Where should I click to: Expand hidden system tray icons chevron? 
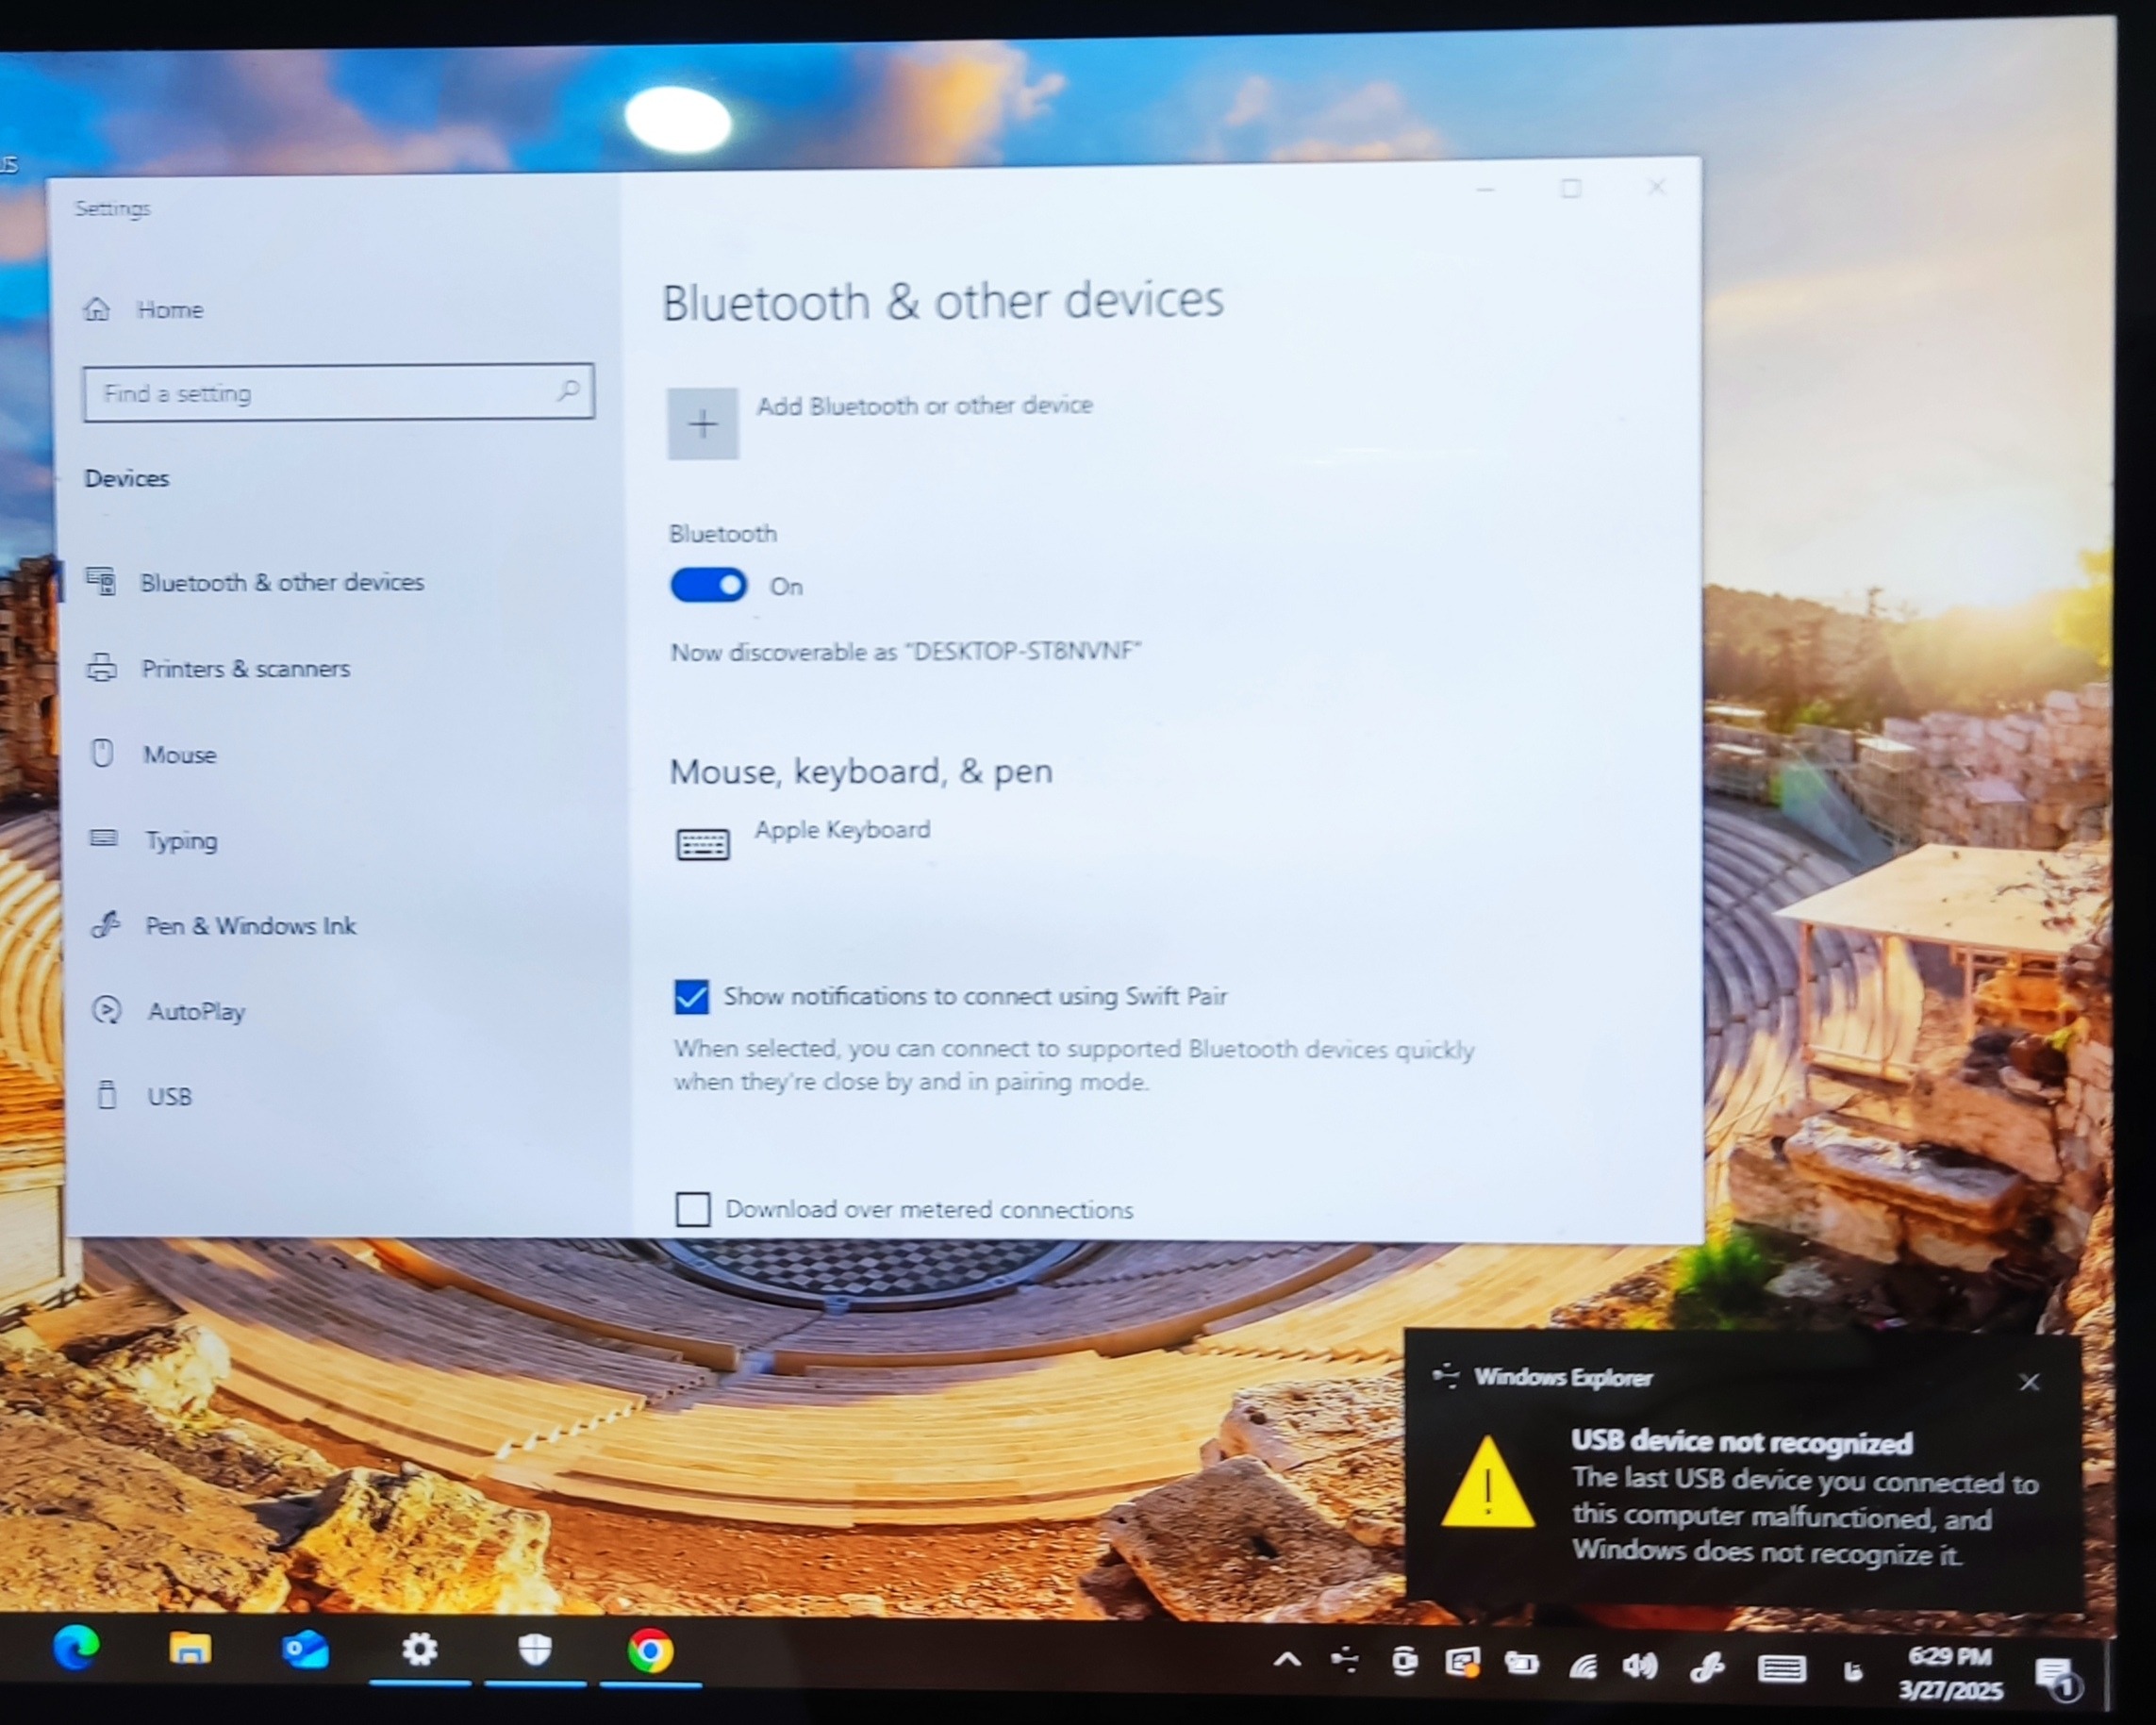click(1287, 1661)
